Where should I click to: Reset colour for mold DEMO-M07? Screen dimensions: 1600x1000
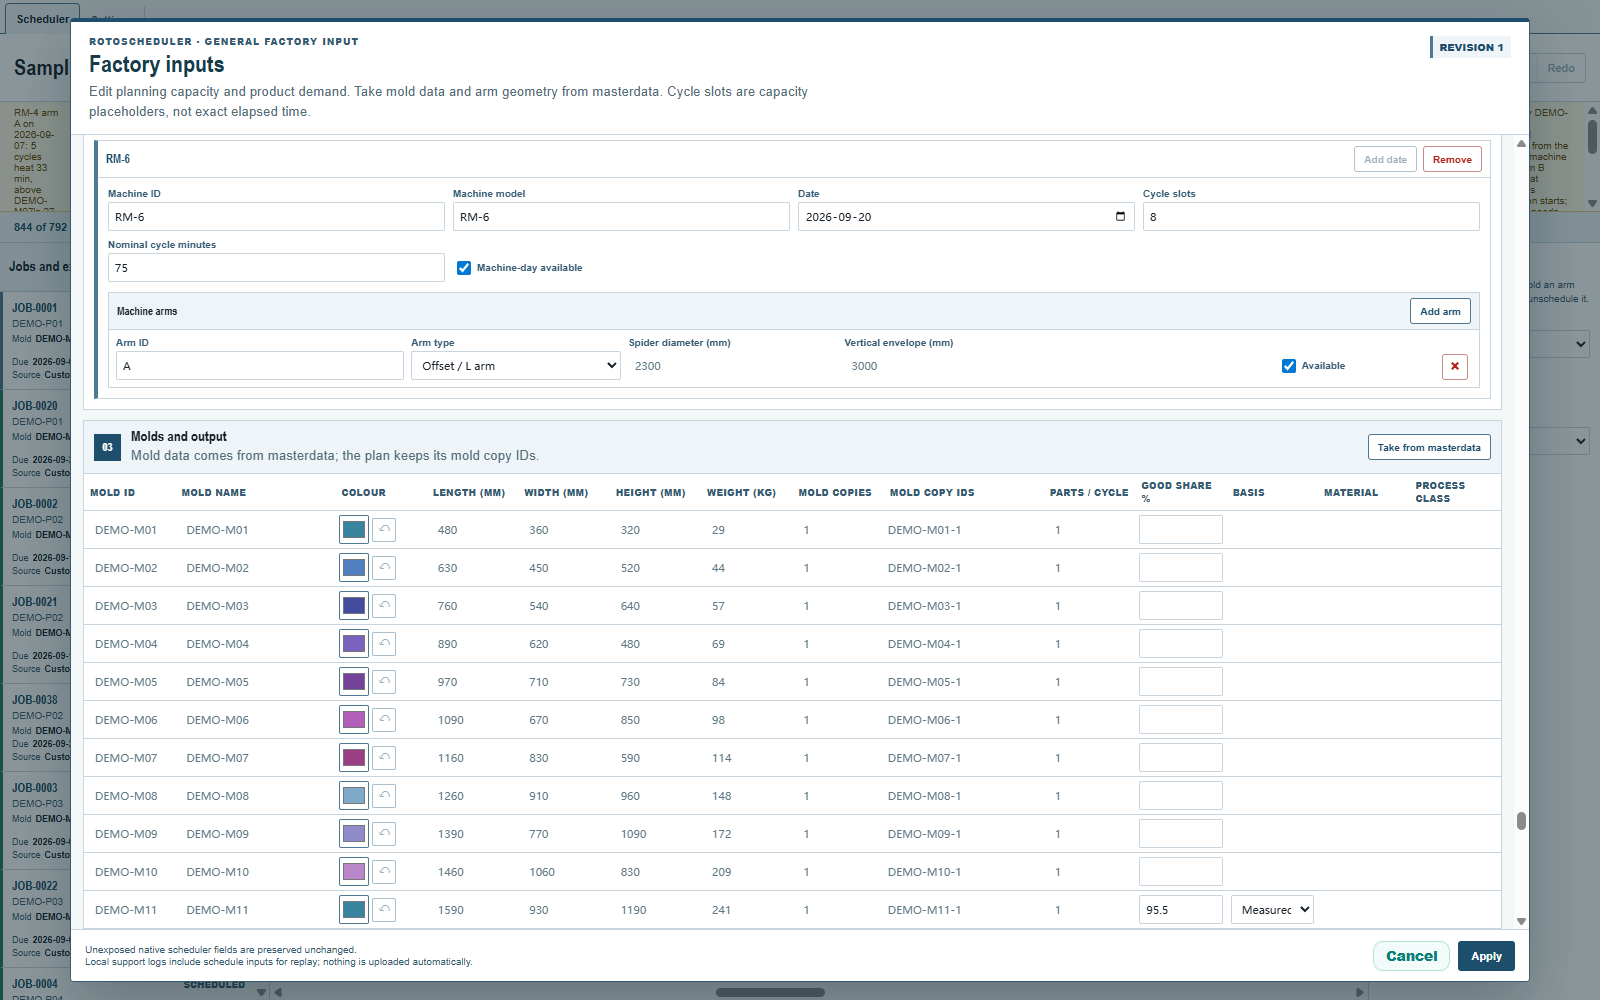click(x=384, y=758)
